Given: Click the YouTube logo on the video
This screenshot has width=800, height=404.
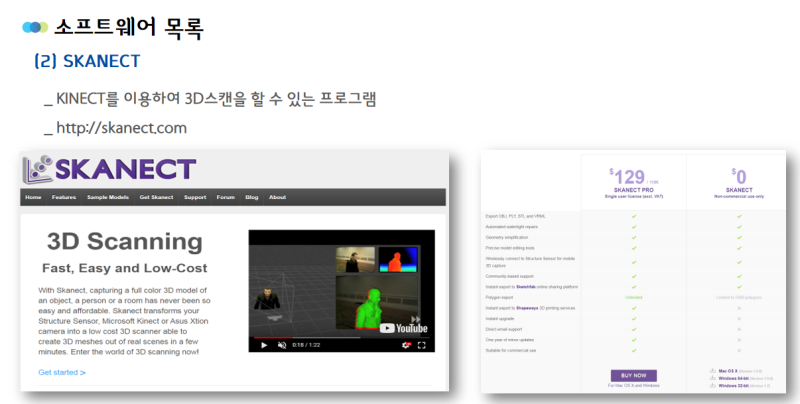Looking at the screenshot, I should pos(404,329).
